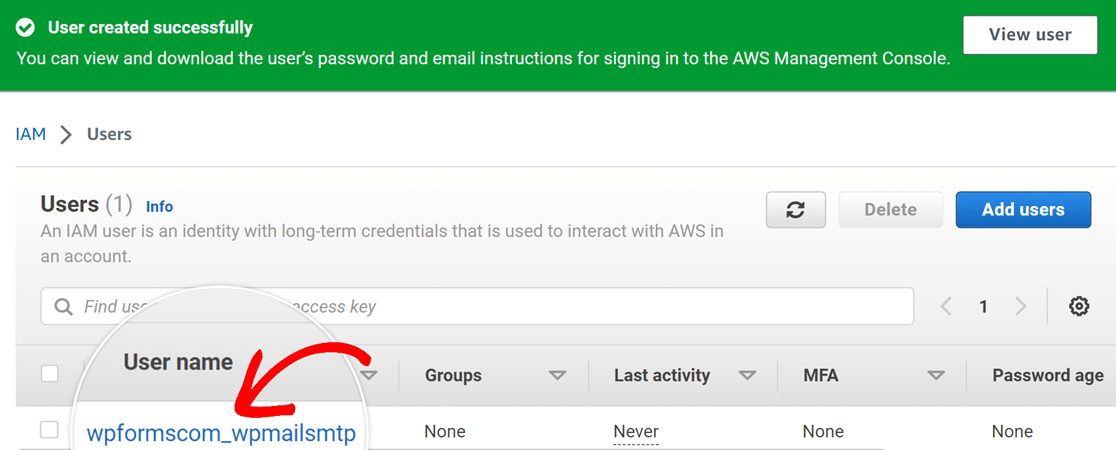
Task: Sort by User name column arrow
Action: pos(369,375)
